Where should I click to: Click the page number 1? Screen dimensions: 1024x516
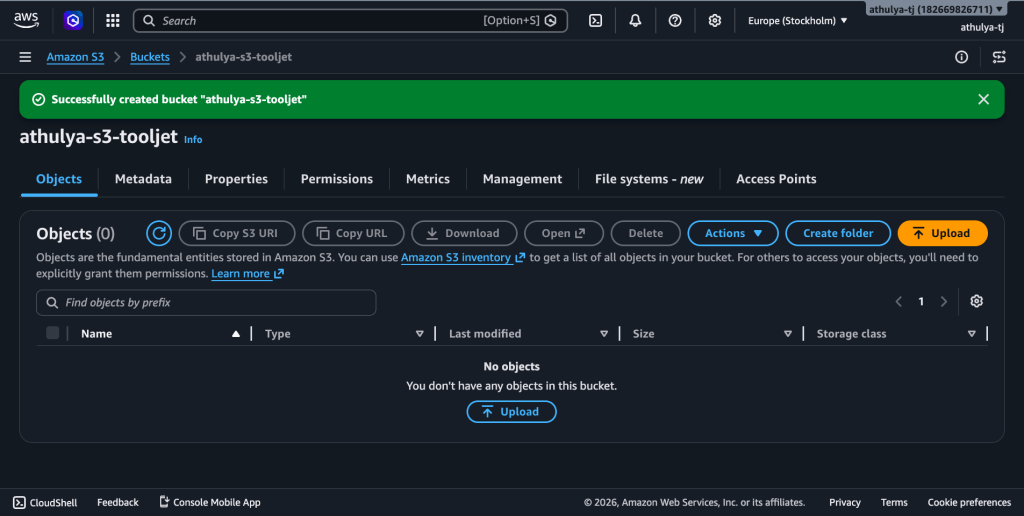point(921,301)
